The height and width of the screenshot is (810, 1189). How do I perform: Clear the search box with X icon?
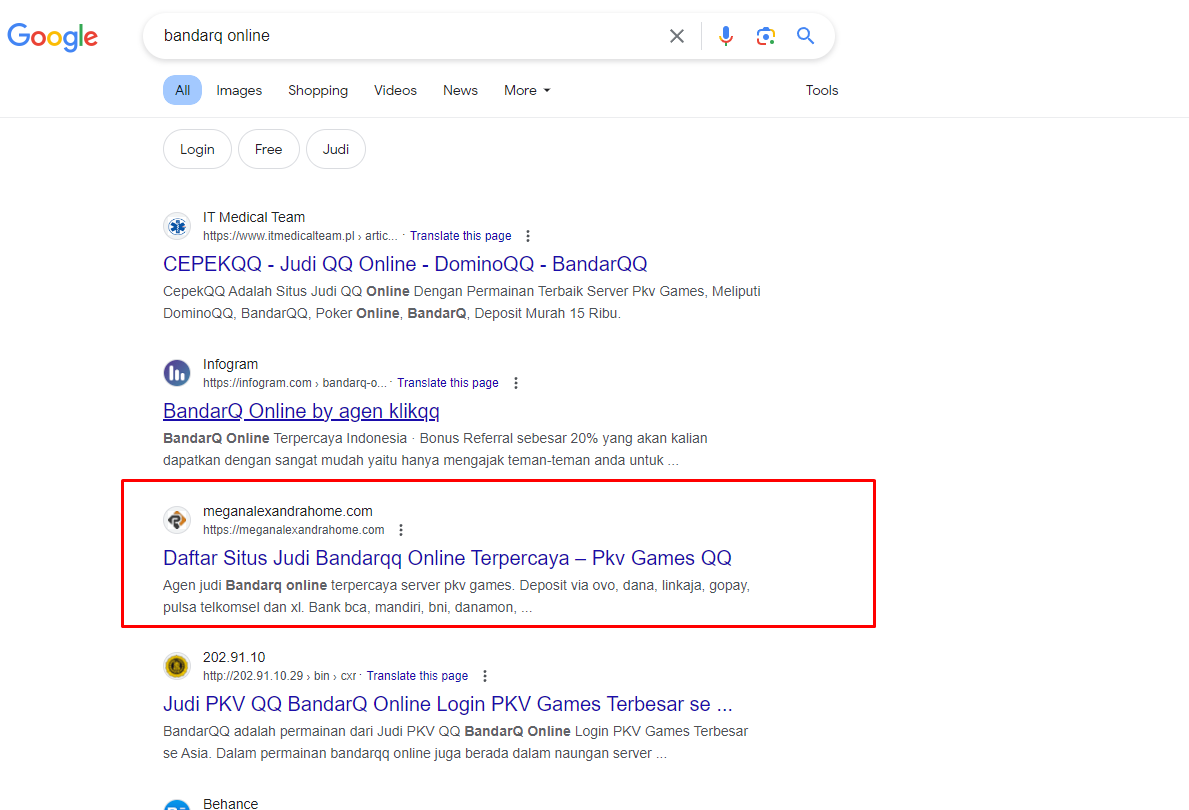(x=677, y=36)
